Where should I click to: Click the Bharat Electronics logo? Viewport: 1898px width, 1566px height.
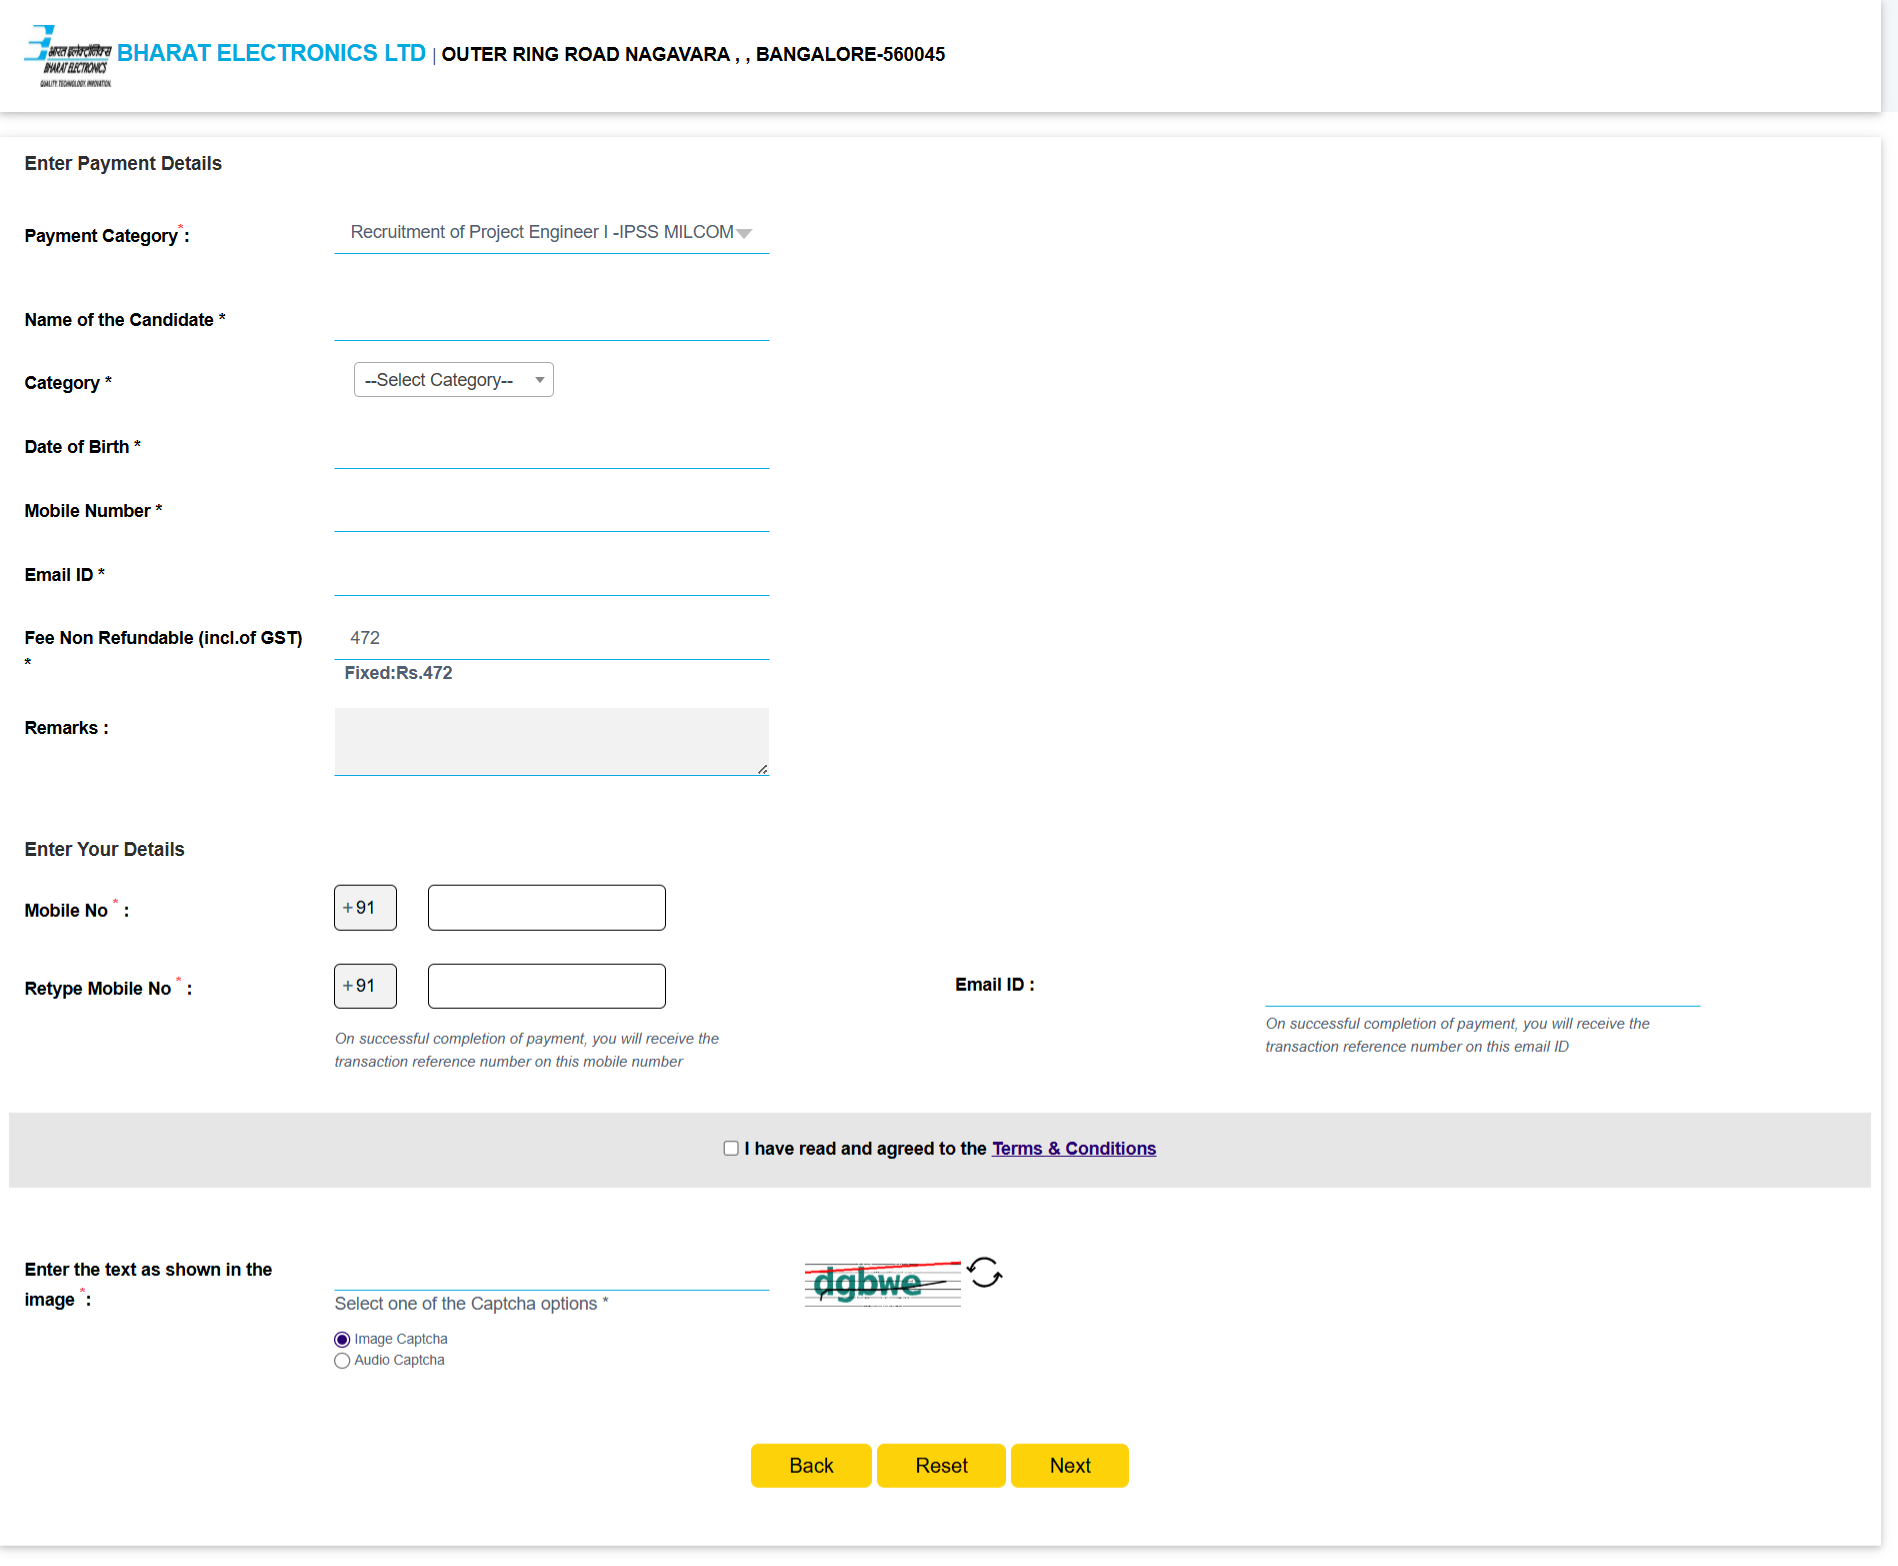pyautogui.click(x=68, y=56)
